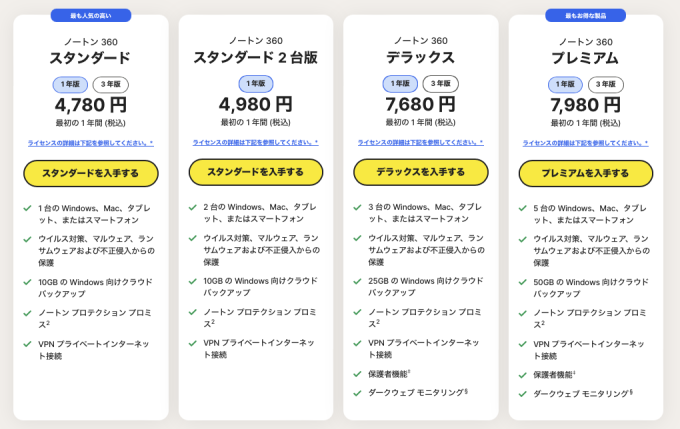The height and width of the screenshot is (429, 680).
Task: Click checkmark beside 1 台の Windows、Mac feature
Action: tap(27, 208)
